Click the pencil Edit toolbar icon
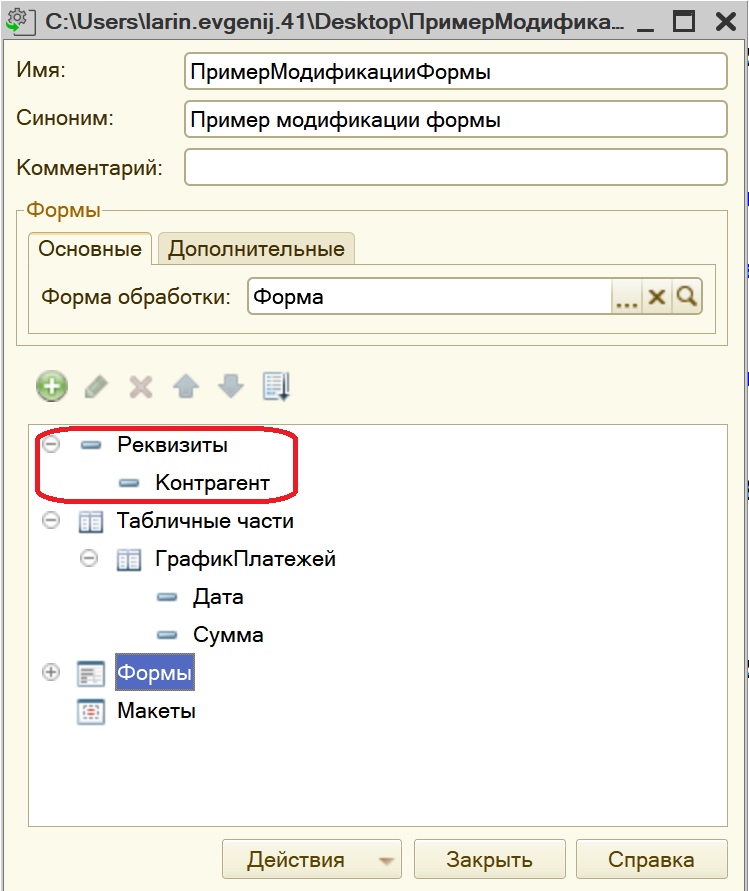Screen dimensions: 749x891 click(x=96, y=387)
